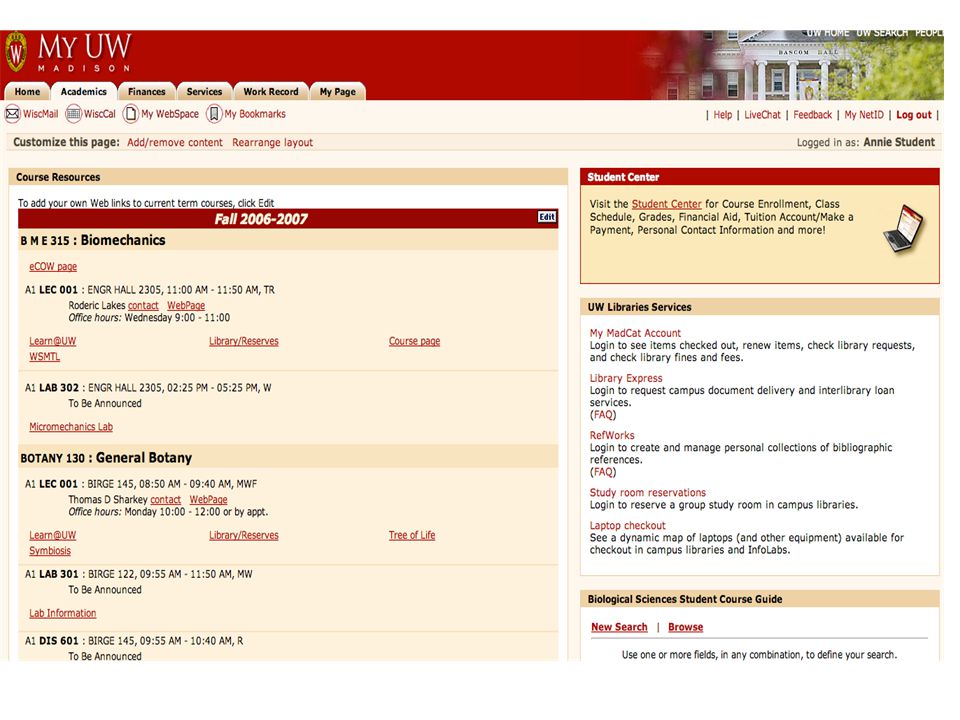Go to the Services tab
This screenshot has height=720, width=960.
tap(204, 92)
